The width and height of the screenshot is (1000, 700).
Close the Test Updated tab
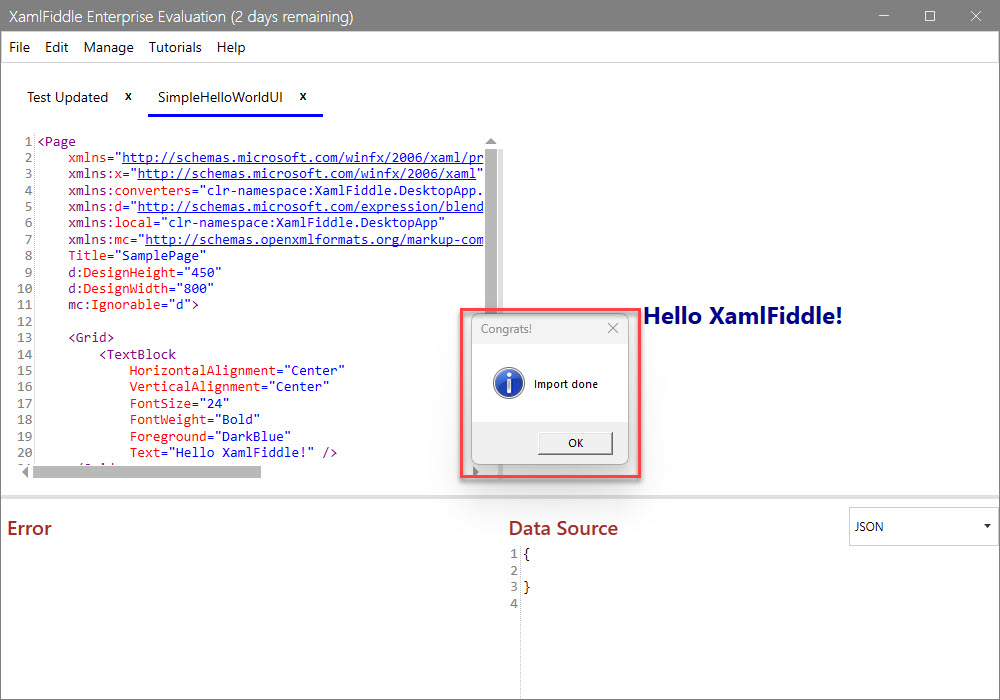(128, 96)
